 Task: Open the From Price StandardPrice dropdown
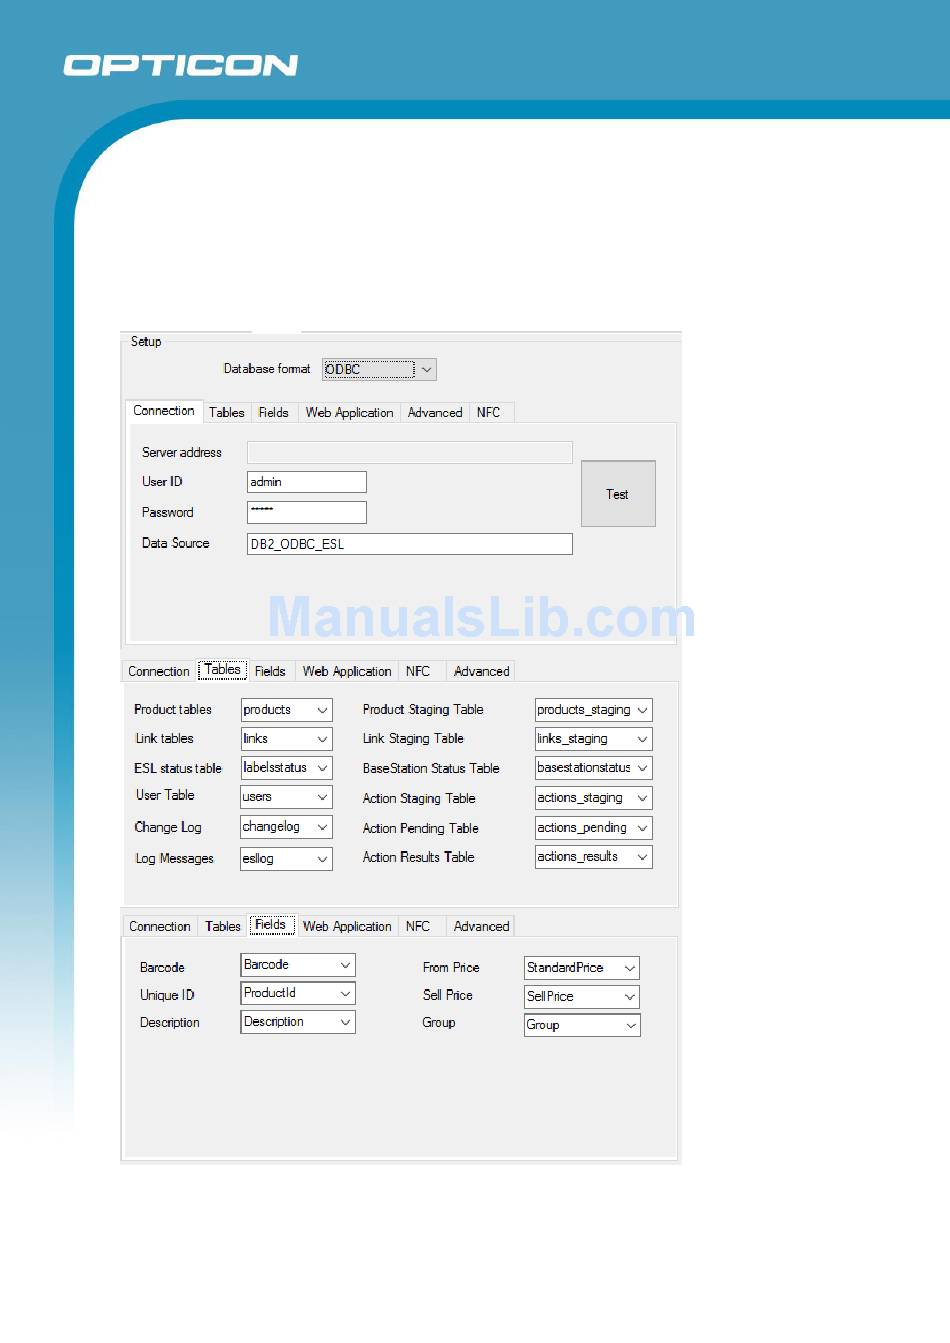tap(582, 968)
